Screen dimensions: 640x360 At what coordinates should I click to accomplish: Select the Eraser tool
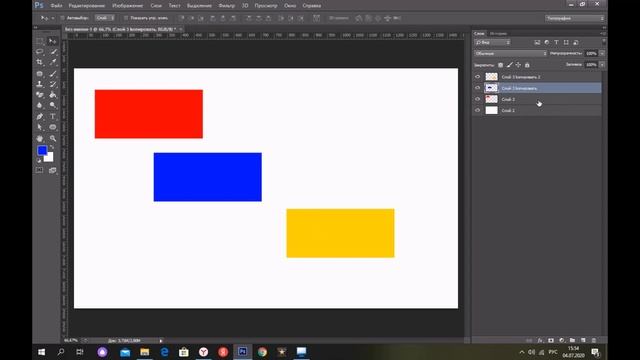[x=40, y=95]
